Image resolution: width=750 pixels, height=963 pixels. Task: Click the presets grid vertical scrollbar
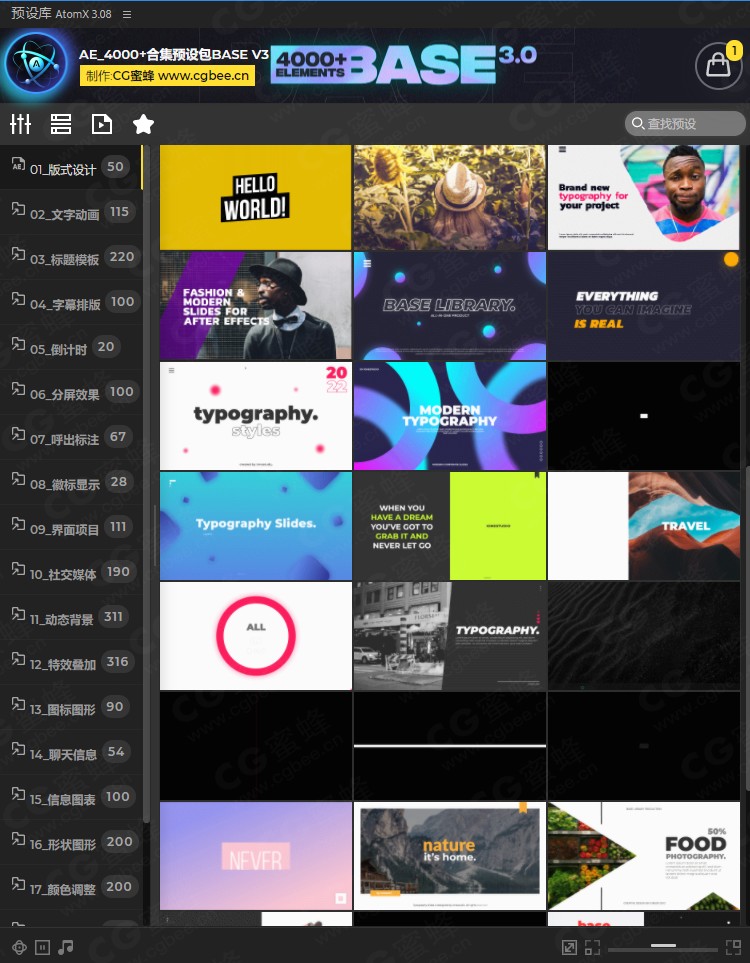click(746, 630)
